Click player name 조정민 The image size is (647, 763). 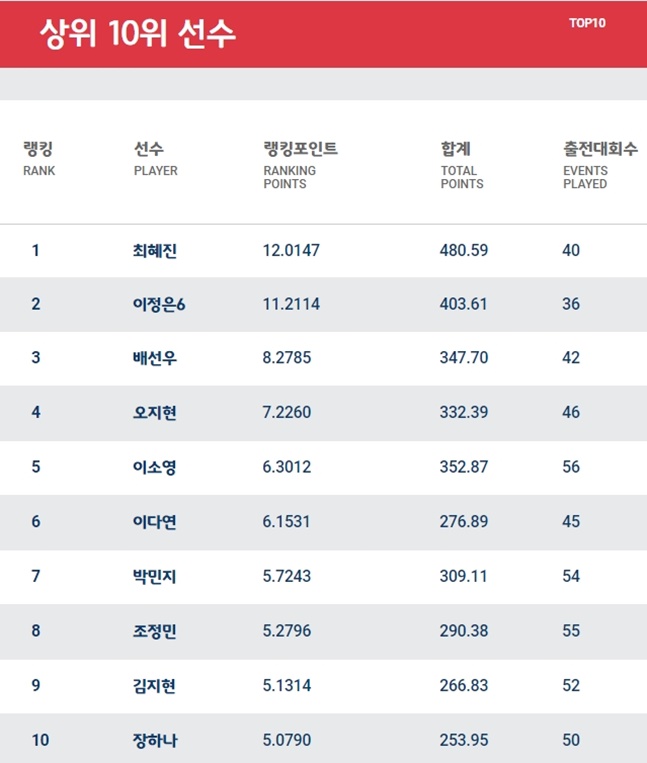coord(155,630)
